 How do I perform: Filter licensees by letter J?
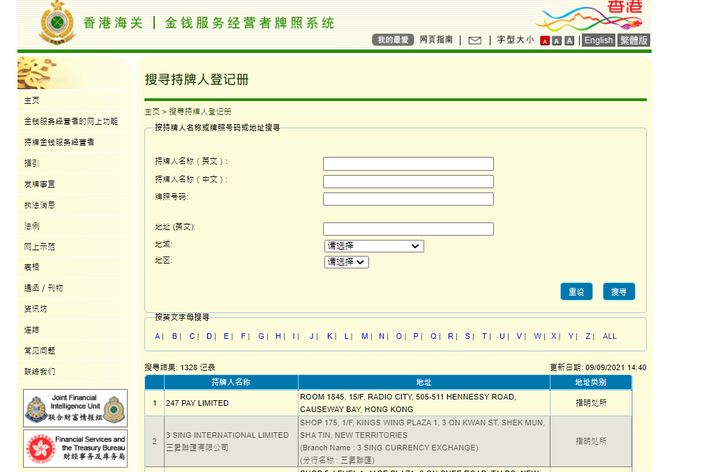pos(312,336)
